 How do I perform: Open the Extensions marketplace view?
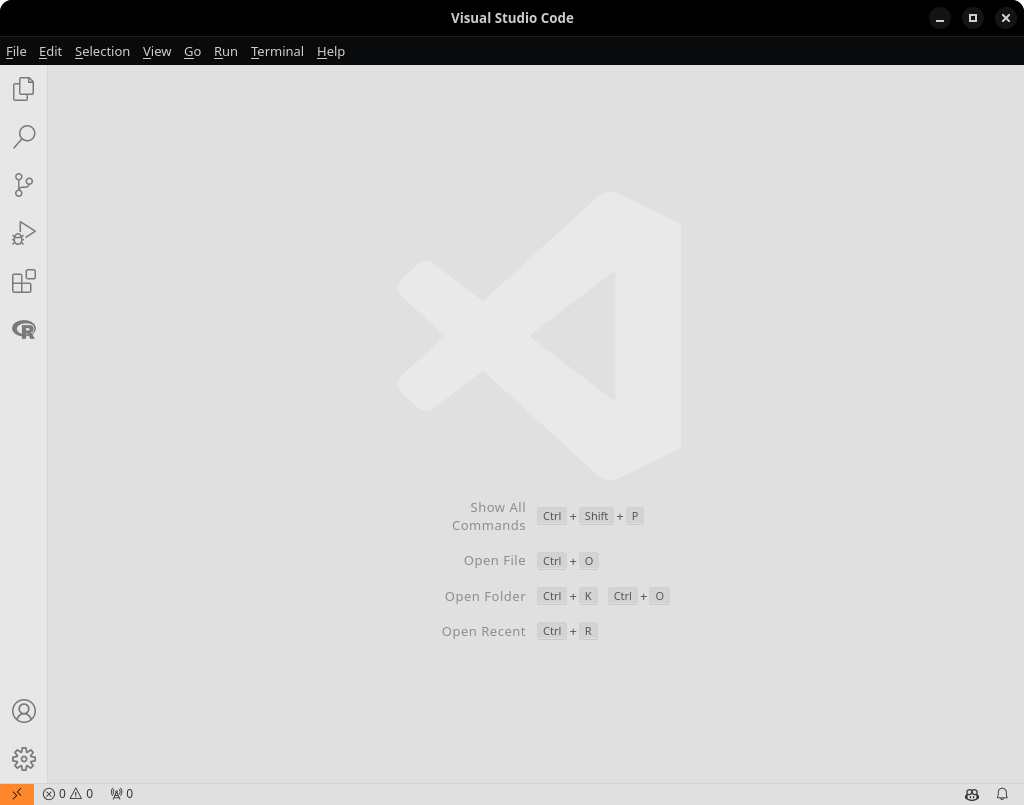tap(24, 281)
